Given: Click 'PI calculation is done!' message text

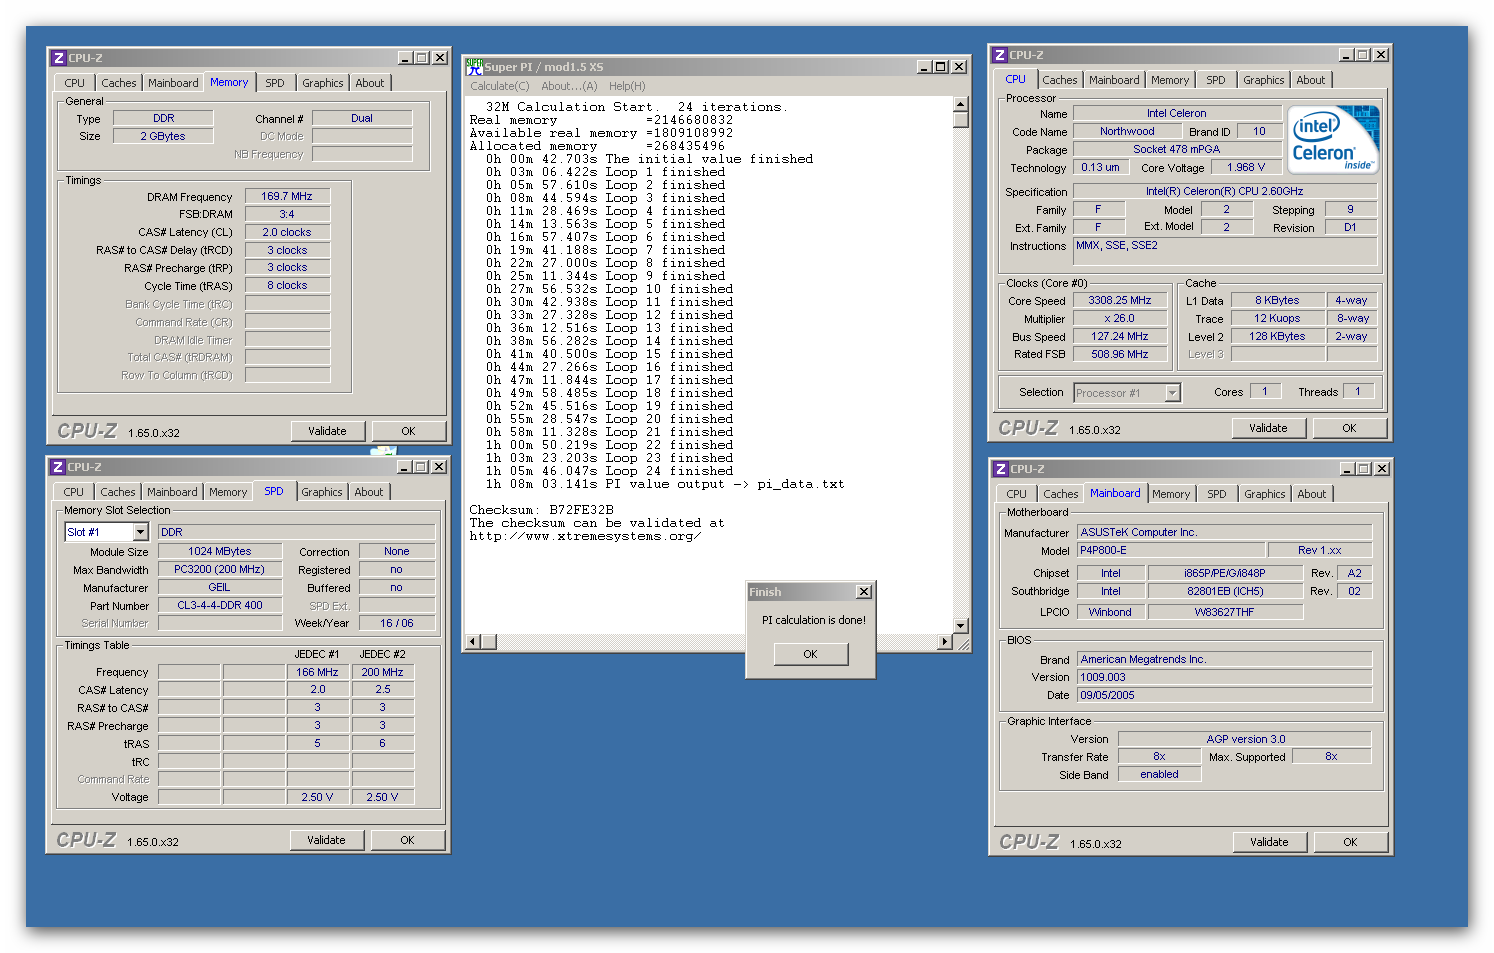Looking at the screenshot, I should click(814, 620).
